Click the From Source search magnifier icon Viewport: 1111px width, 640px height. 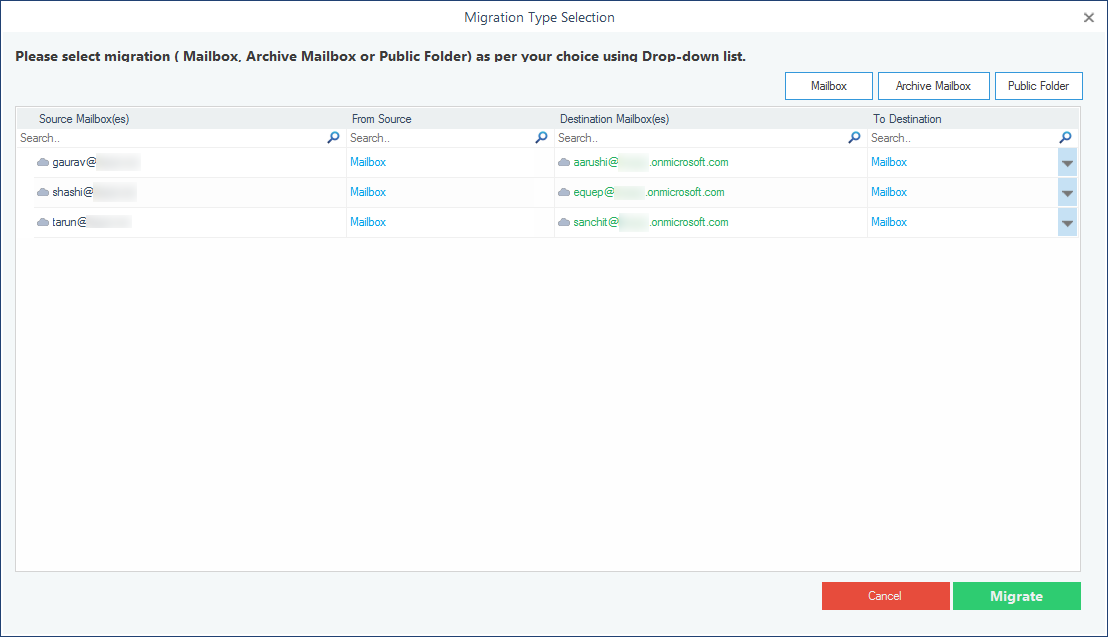pos(541,137)
